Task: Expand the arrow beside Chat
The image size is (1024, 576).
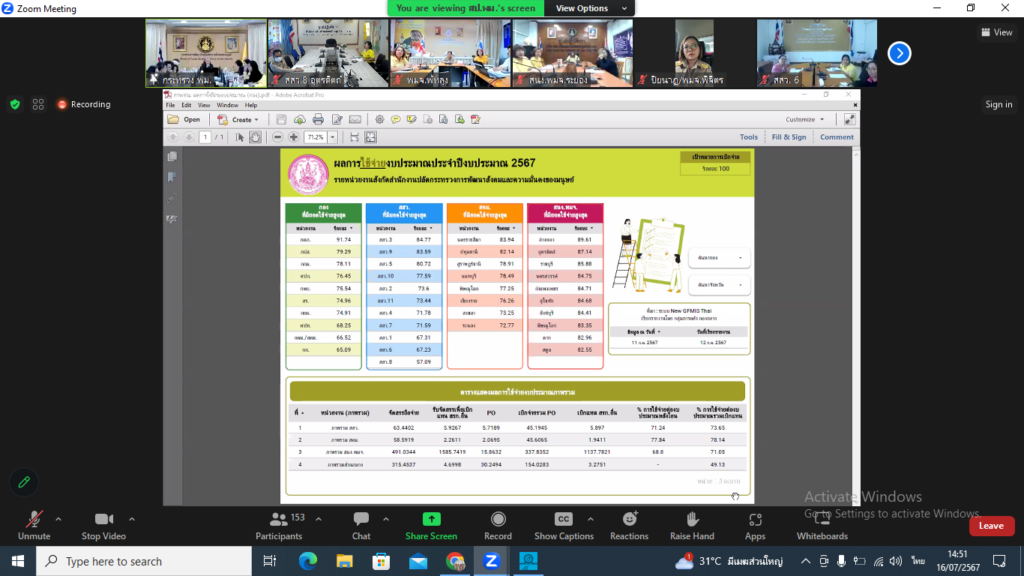Action: point(386,519)
